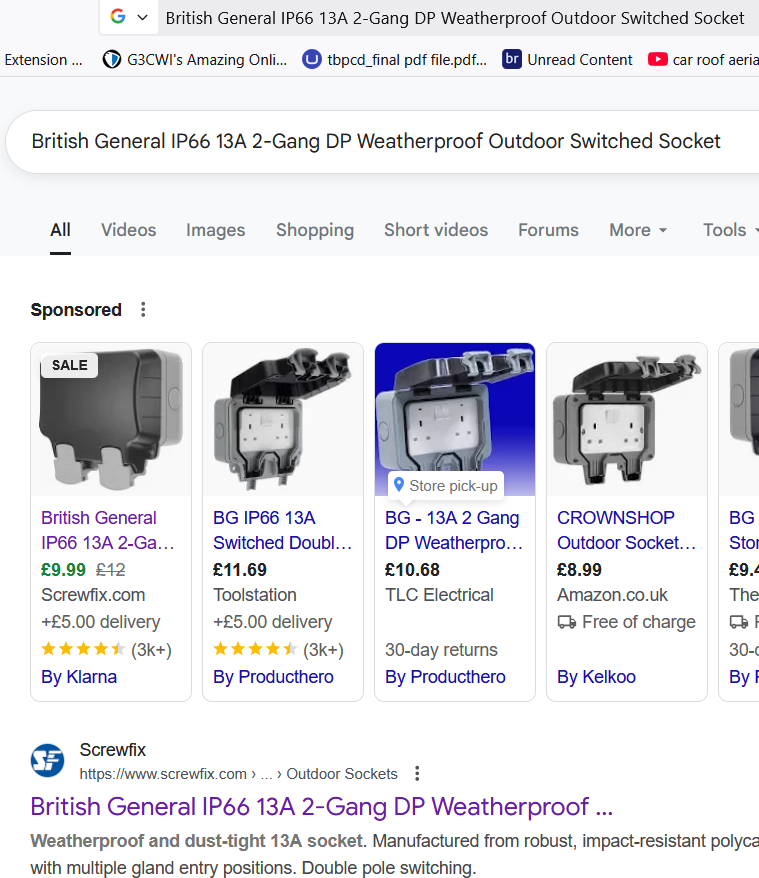Click the Toolstation socket product thumbnail
This screenshot has height=878, width=759.
(283, 420)
